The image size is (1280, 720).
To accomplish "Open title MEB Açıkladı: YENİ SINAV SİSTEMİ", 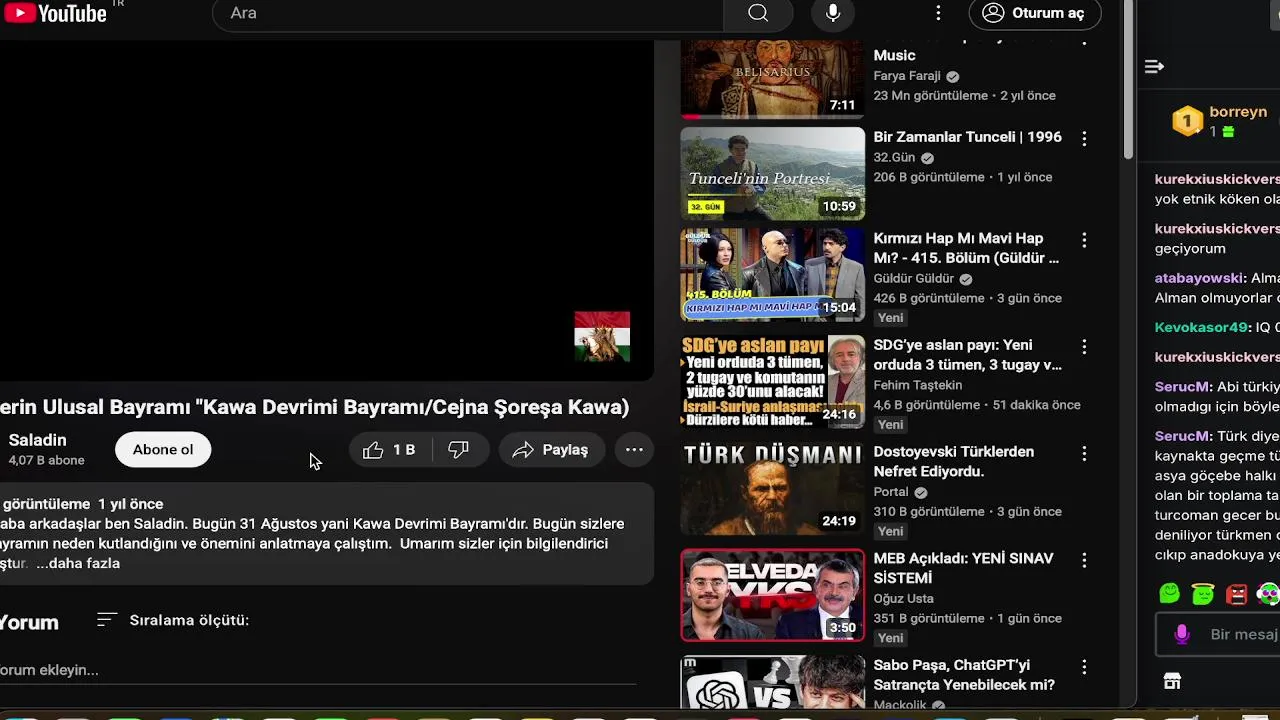I will tap(963, 568).
